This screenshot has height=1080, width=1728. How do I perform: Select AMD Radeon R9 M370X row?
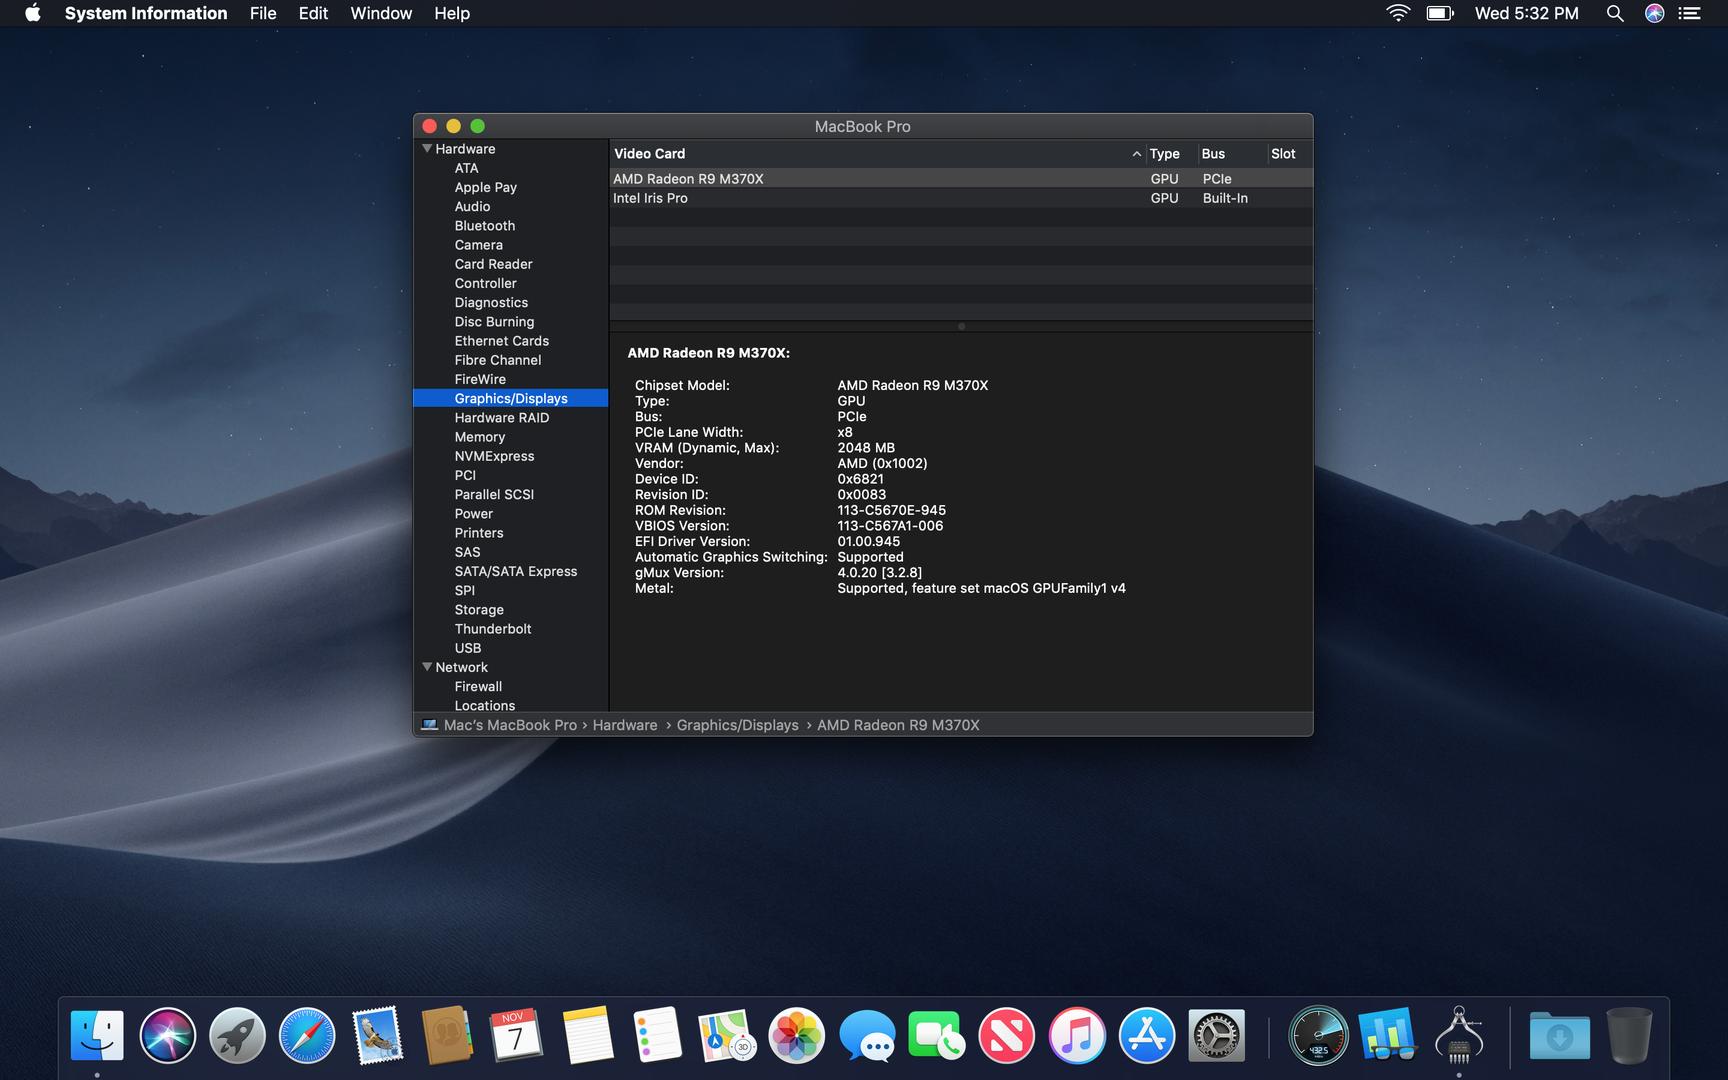point(961,178)
